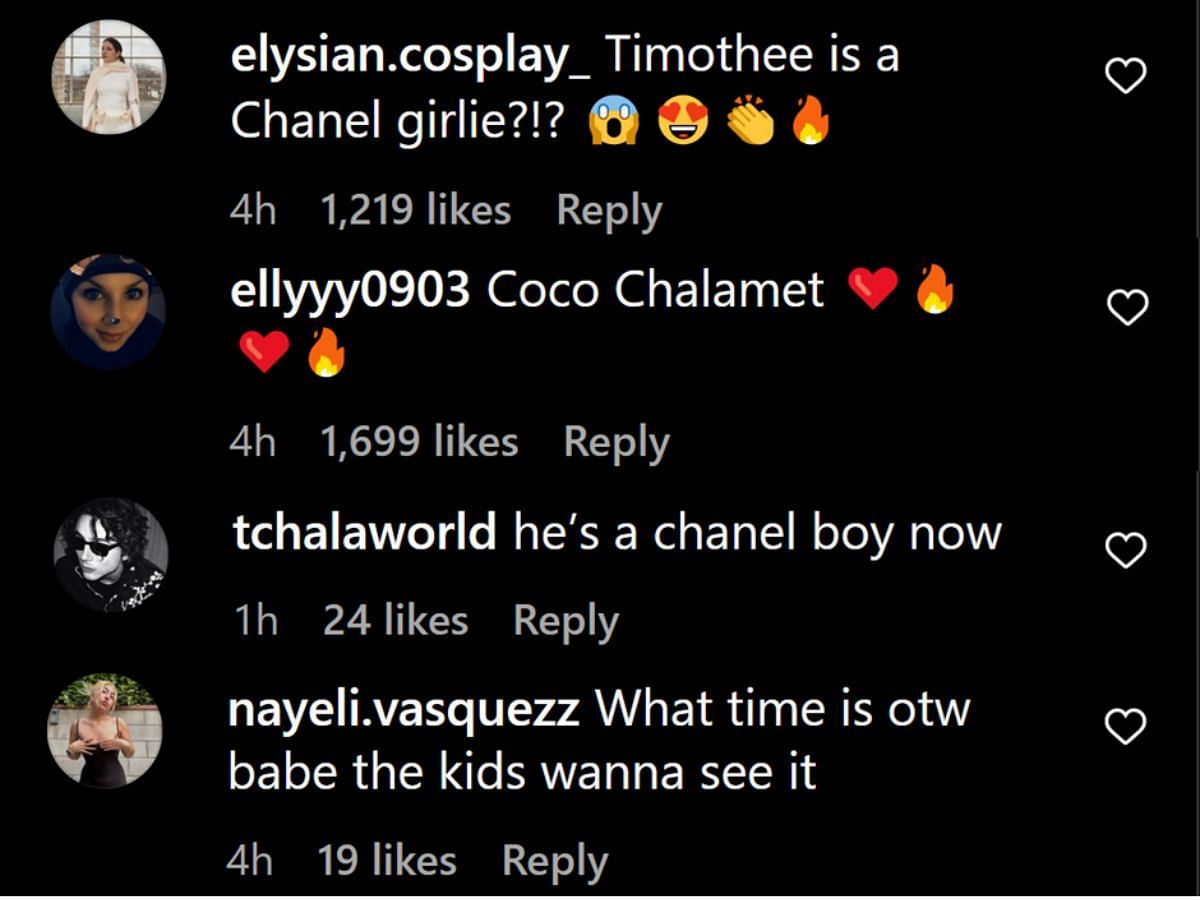View tchalaworld's profile photo

[110, 555]
